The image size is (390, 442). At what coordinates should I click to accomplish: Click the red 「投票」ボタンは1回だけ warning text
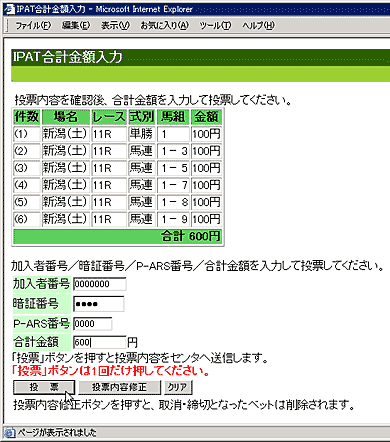(x=110, y=370)
